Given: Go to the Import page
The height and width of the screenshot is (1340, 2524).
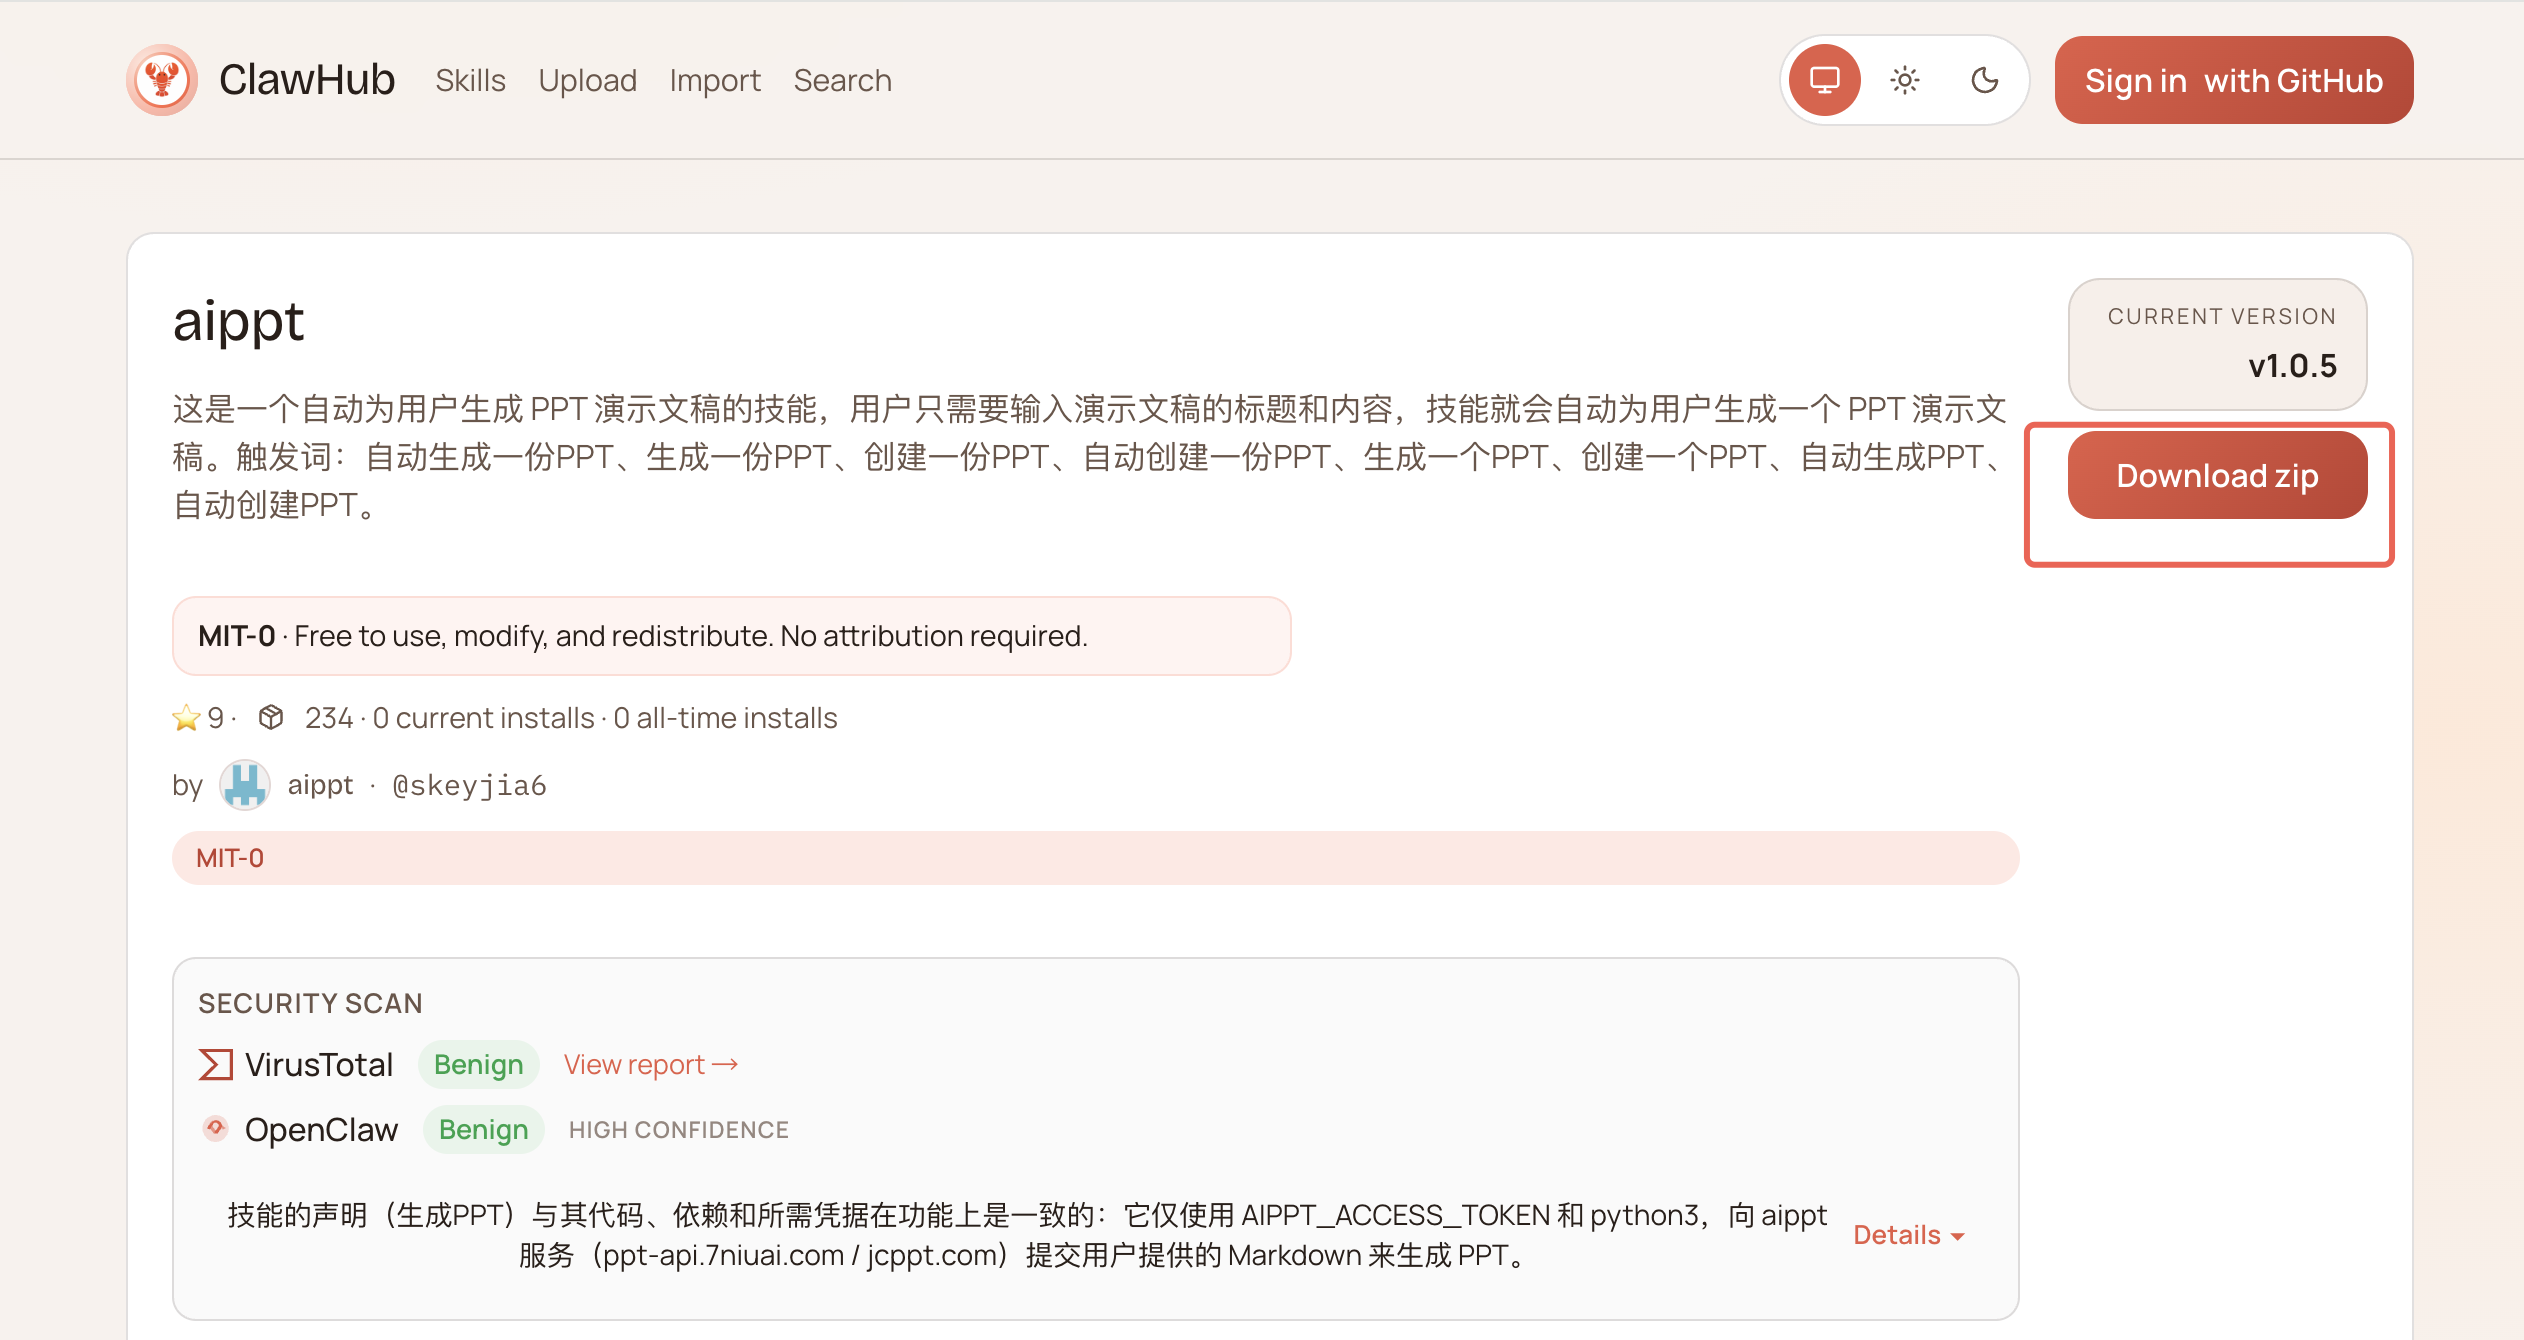Looking at the screenshot, I should [714, 80].
